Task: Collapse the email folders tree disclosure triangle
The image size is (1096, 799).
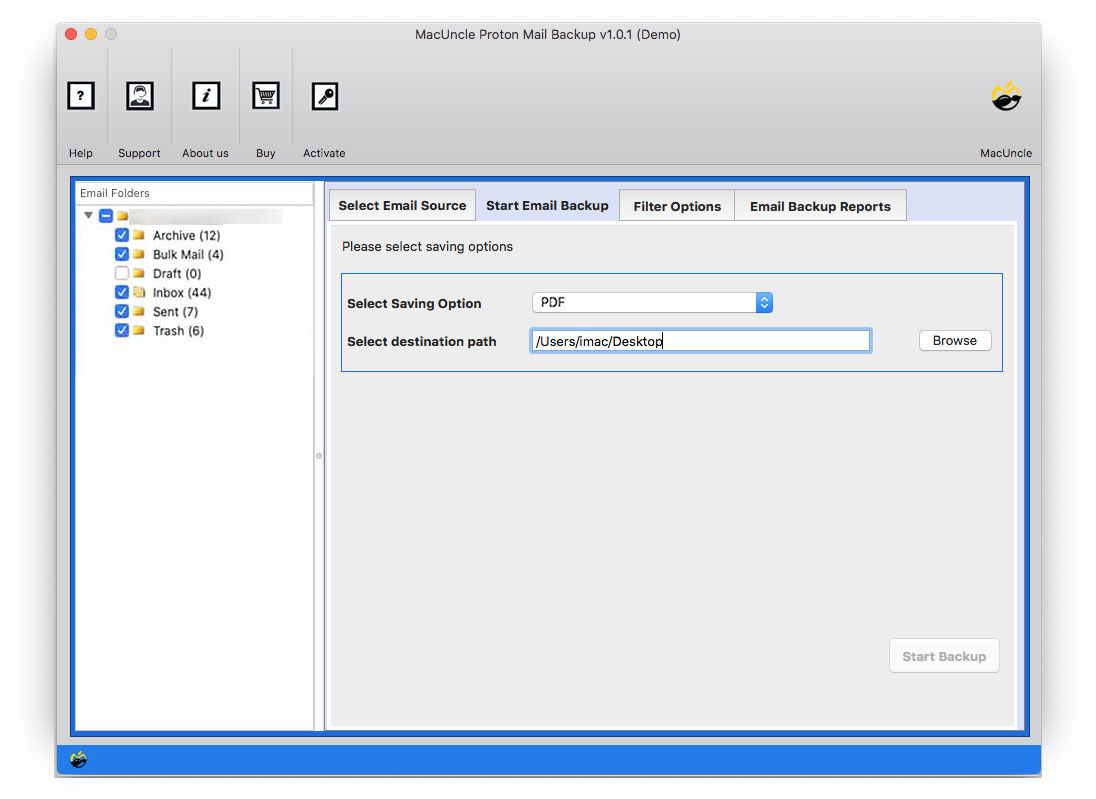Action: tap(88, 215)
